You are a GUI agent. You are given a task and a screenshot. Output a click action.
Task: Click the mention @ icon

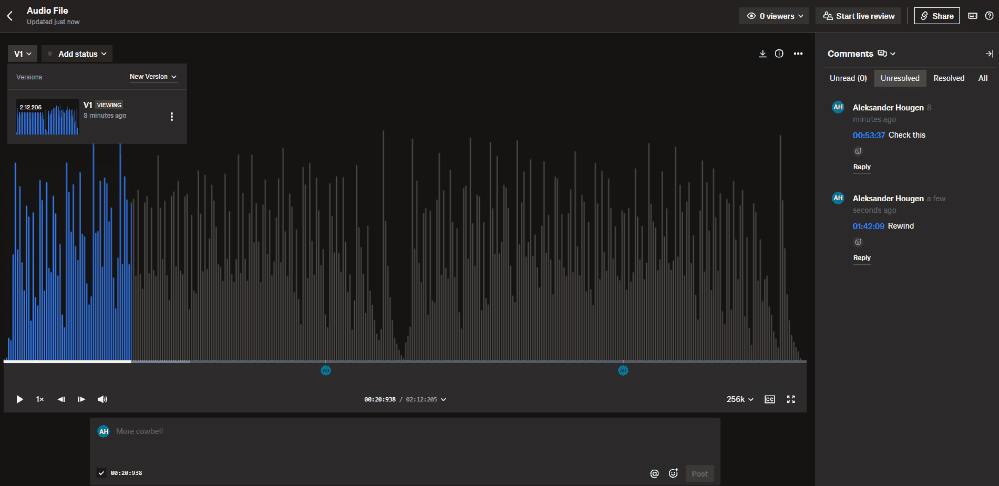click(654, 473)
